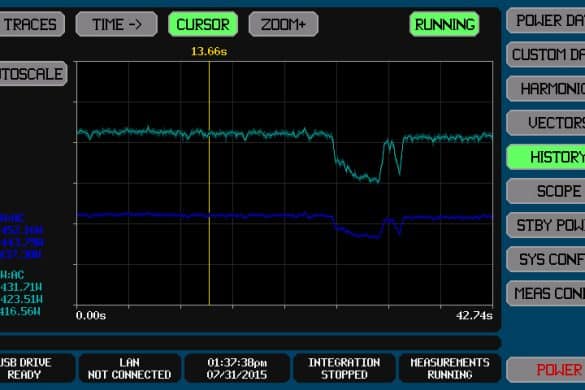Image resolution: width=585 pixels, height=390 pixels.
Task: Toggle the CURSOR mode off
Action: (x=203, y=25)
